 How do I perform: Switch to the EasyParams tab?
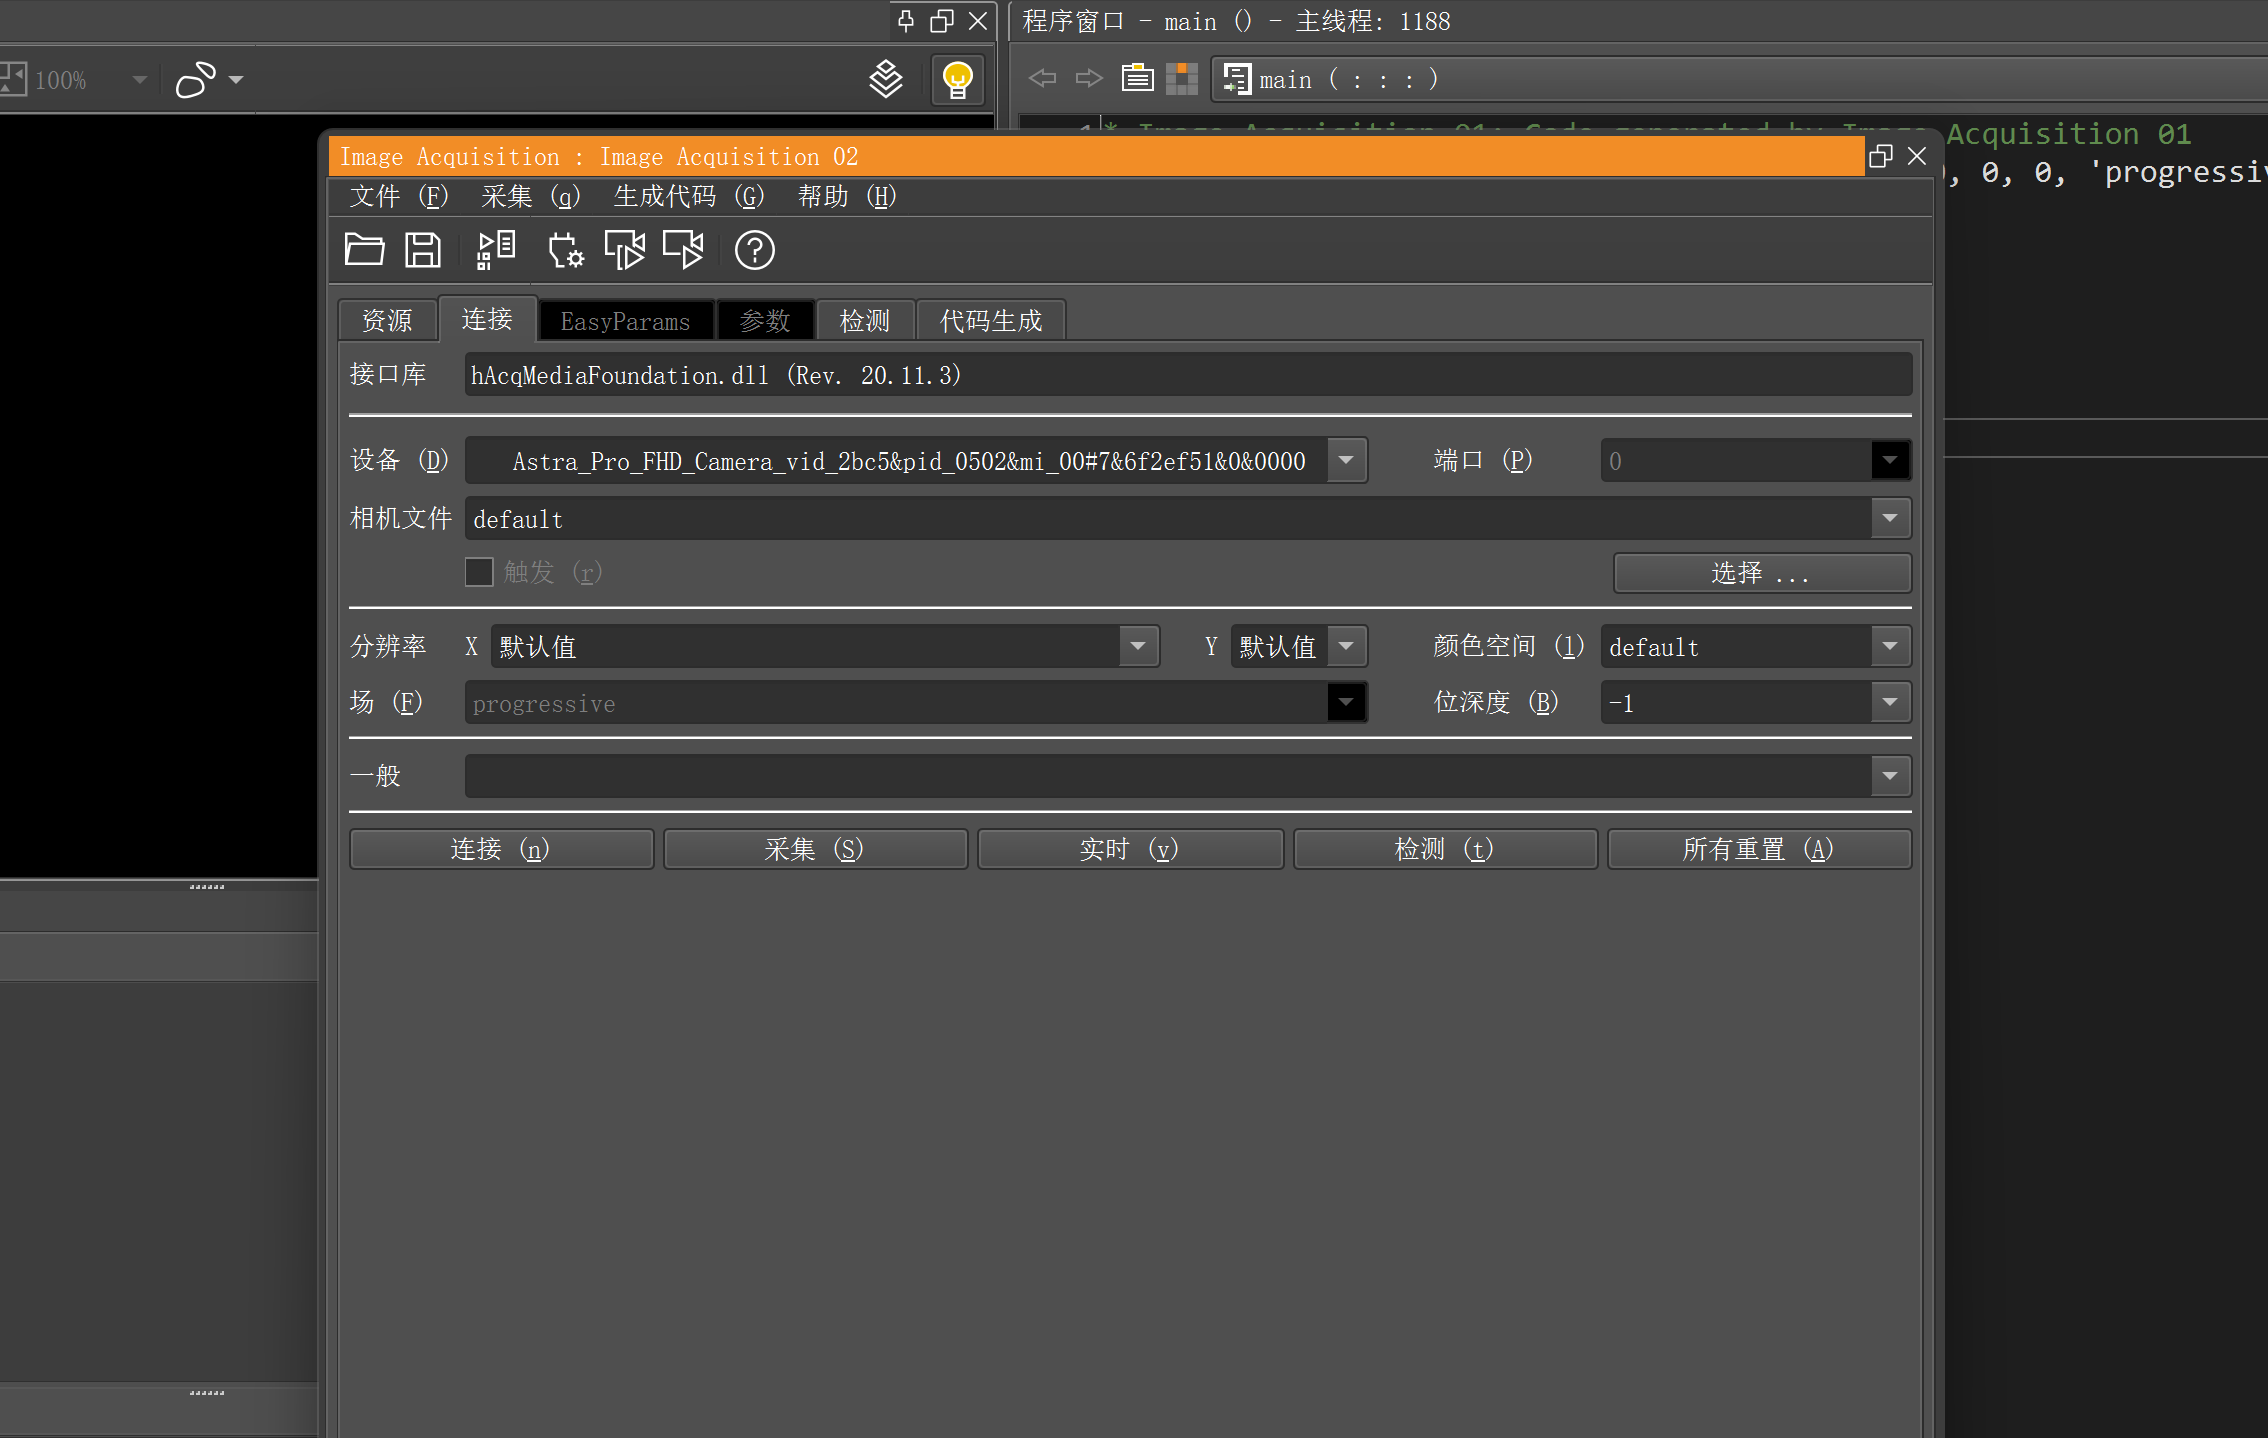pyautogui.click(x=626, y=321)
